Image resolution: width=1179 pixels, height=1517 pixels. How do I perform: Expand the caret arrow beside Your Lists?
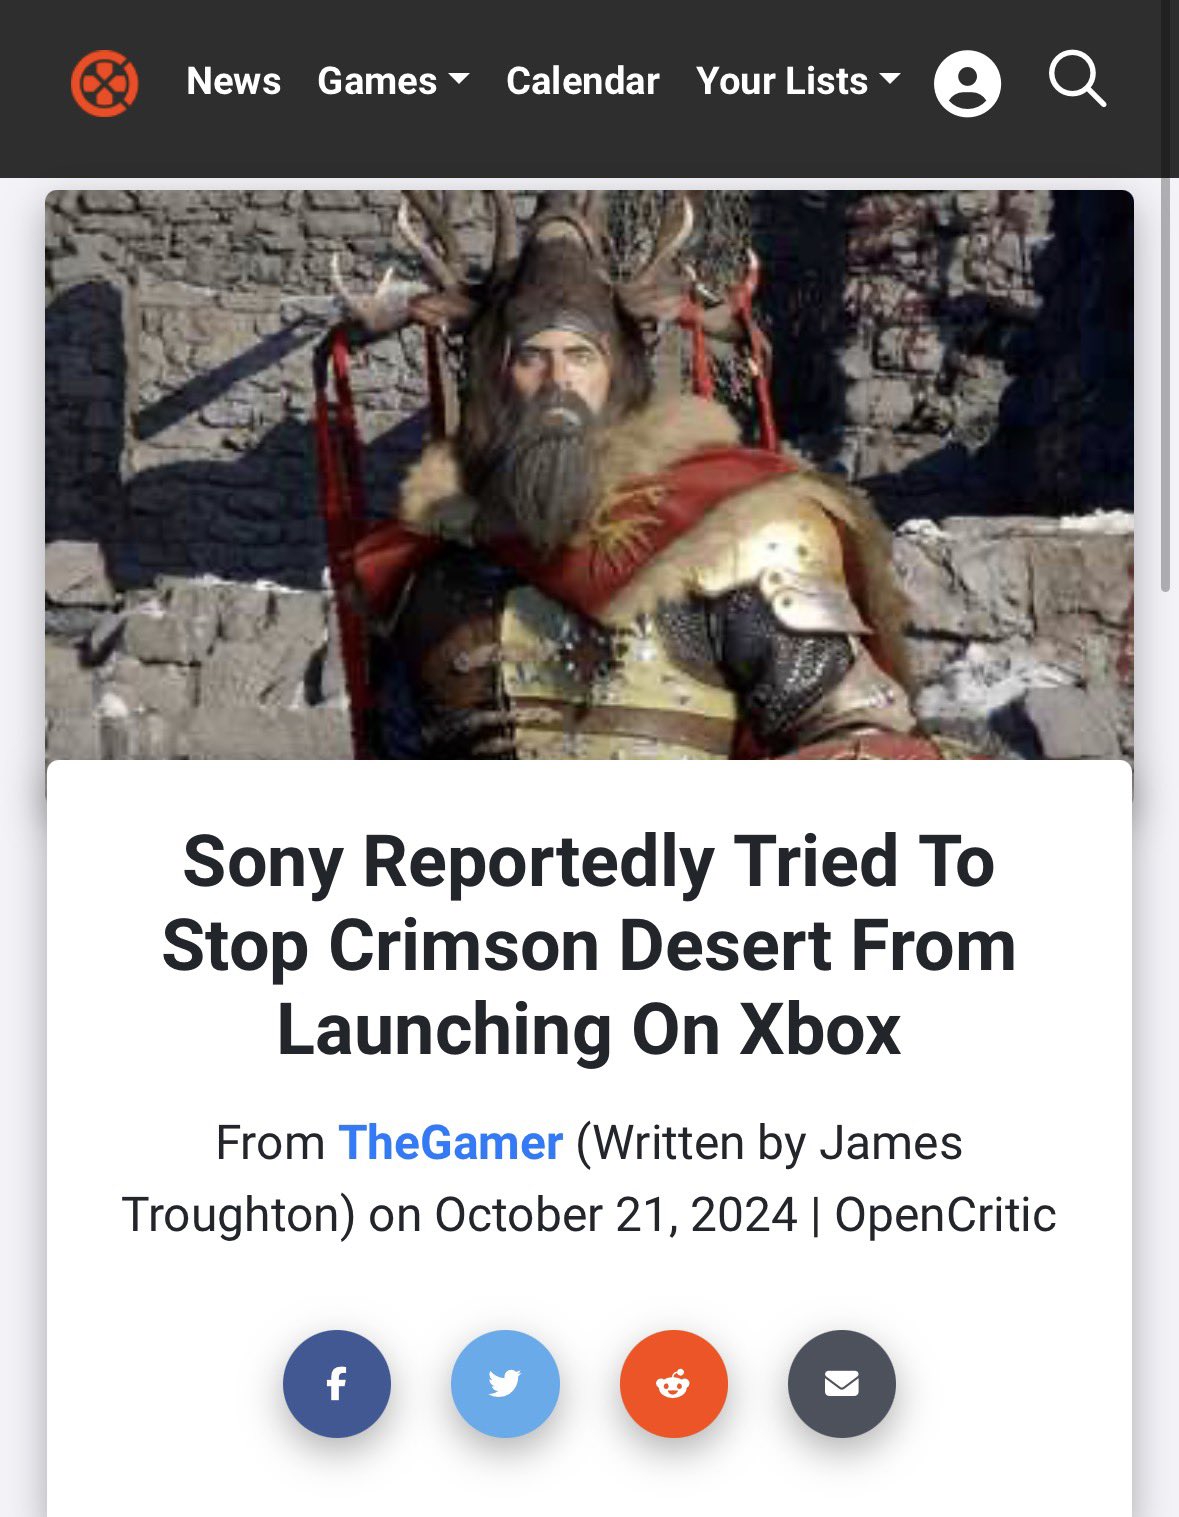point(889,79)
